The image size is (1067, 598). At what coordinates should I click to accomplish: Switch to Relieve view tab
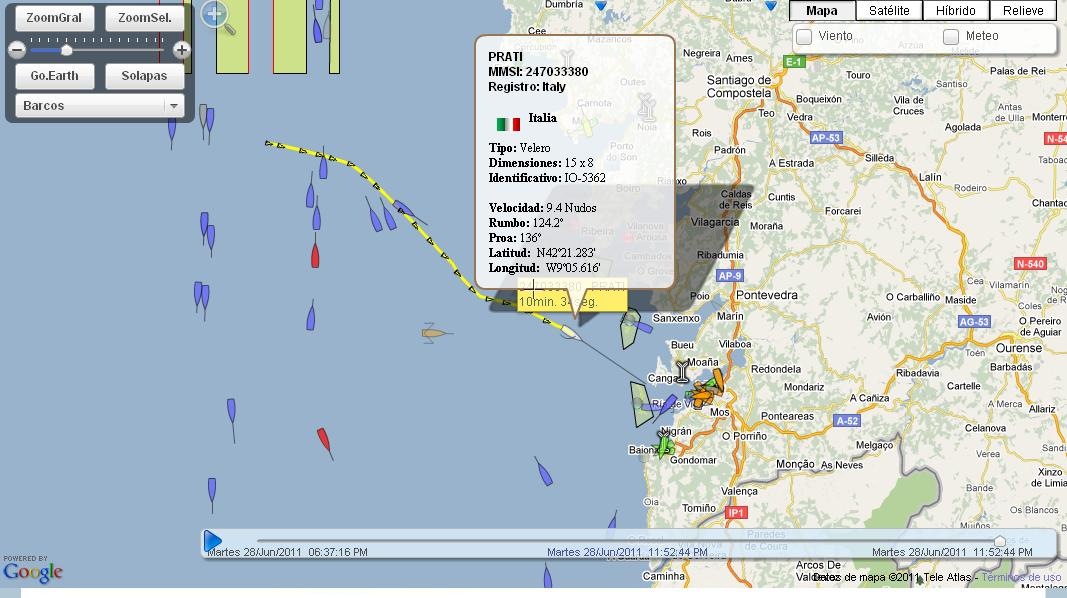1023,10
